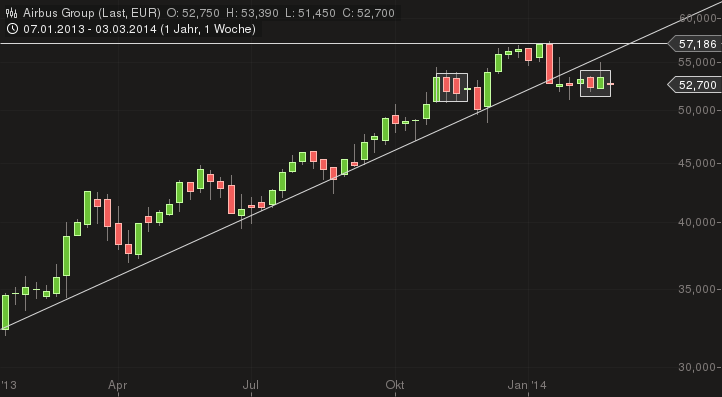
Task: Click the Apr time axis label
Action: [x=118, y=385]
